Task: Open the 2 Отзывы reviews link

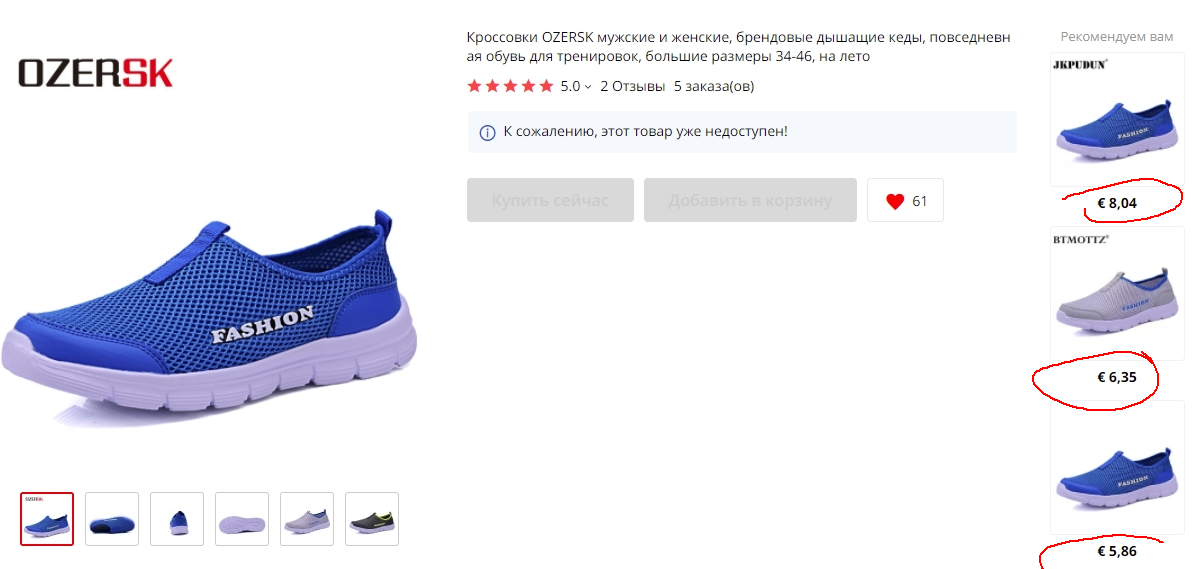Action: click(x=633, y=86)
